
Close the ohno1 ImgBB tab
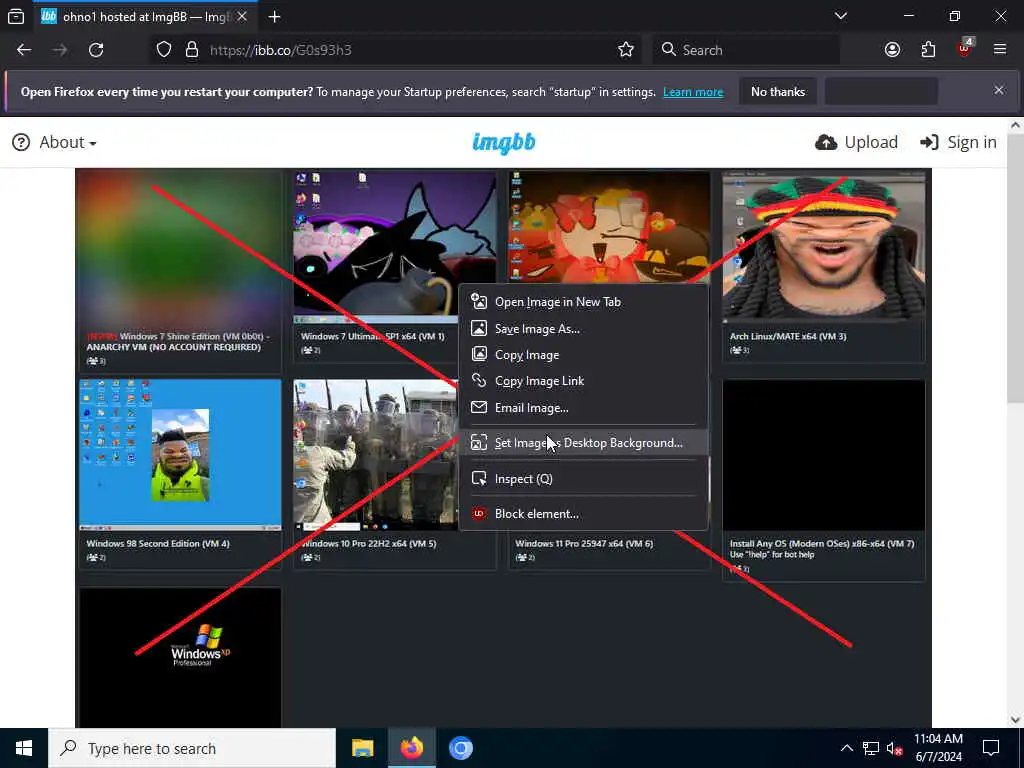click(242, 17)
